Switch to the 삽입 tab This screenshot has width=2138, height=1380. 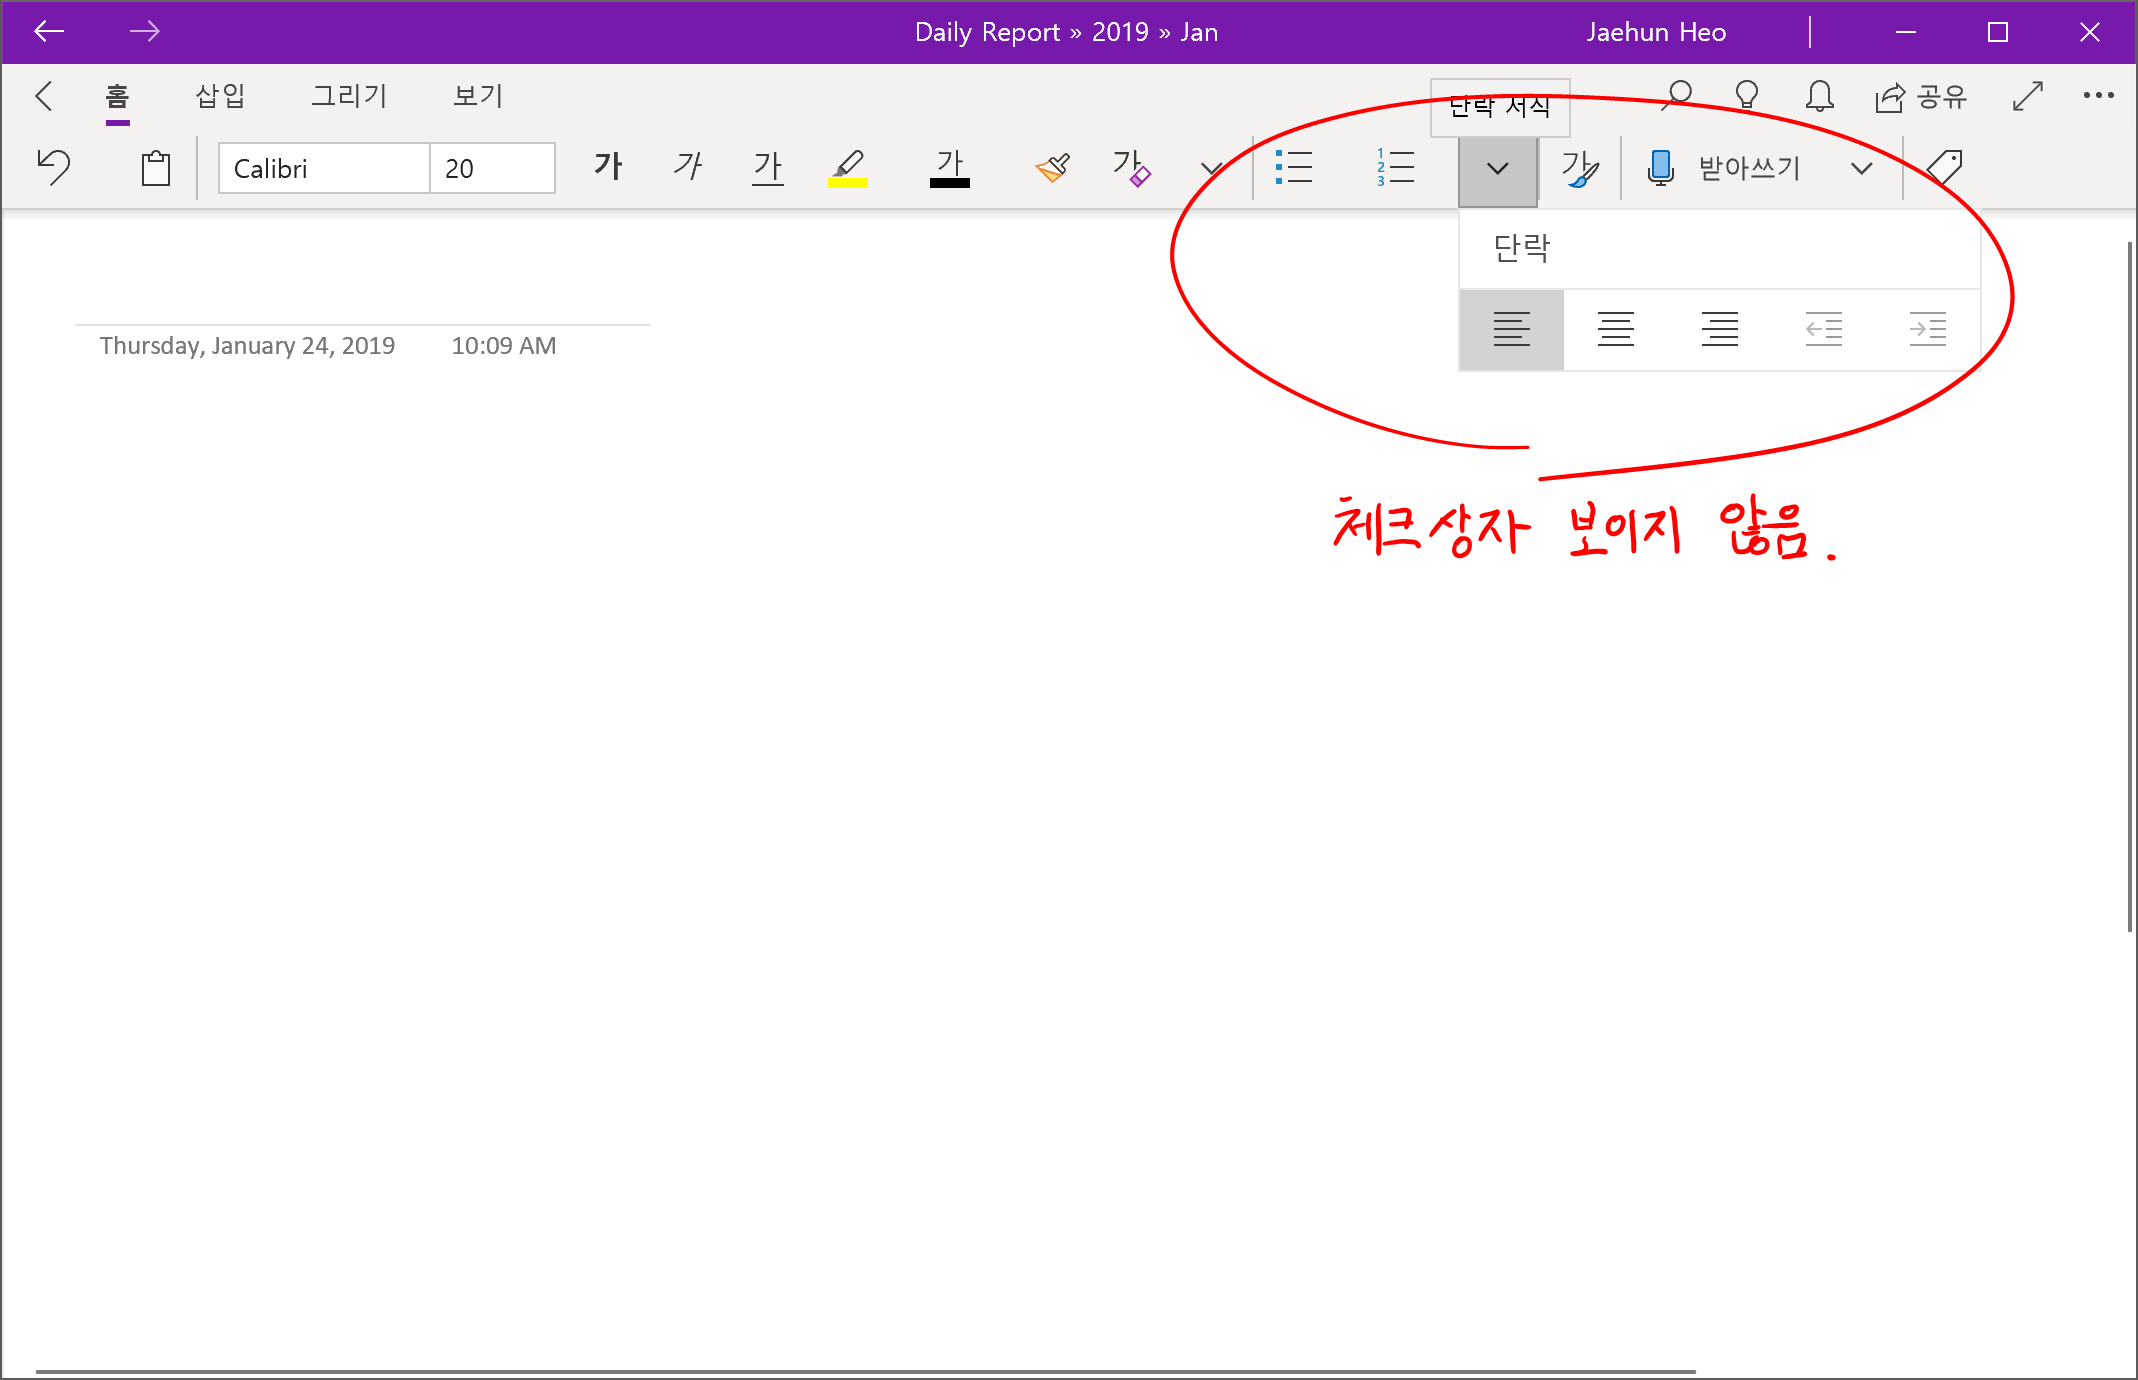220,96
